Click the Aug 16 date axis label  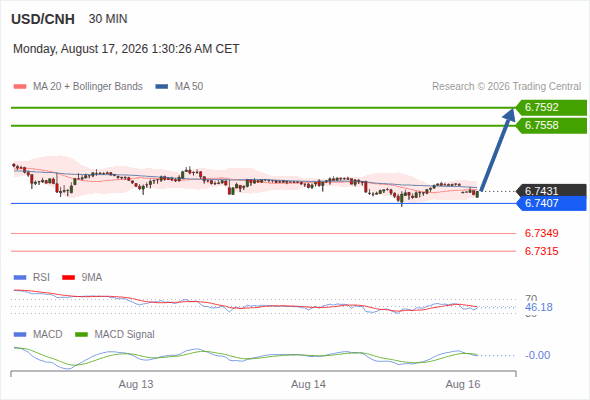click(x=463, y=385)
